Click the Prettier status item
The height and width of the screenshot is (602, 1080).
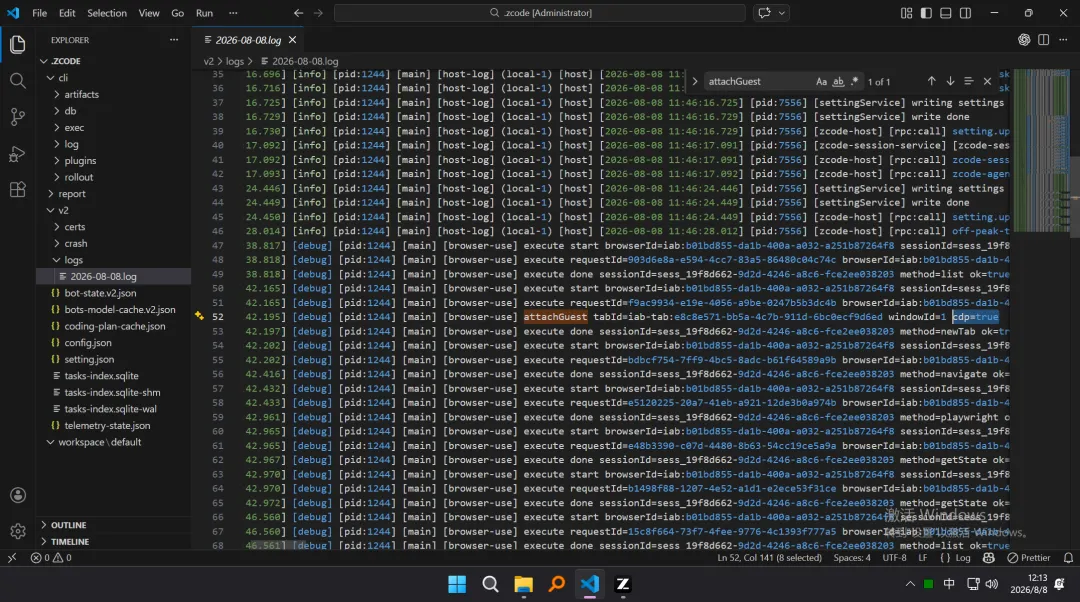point(1029,558)
